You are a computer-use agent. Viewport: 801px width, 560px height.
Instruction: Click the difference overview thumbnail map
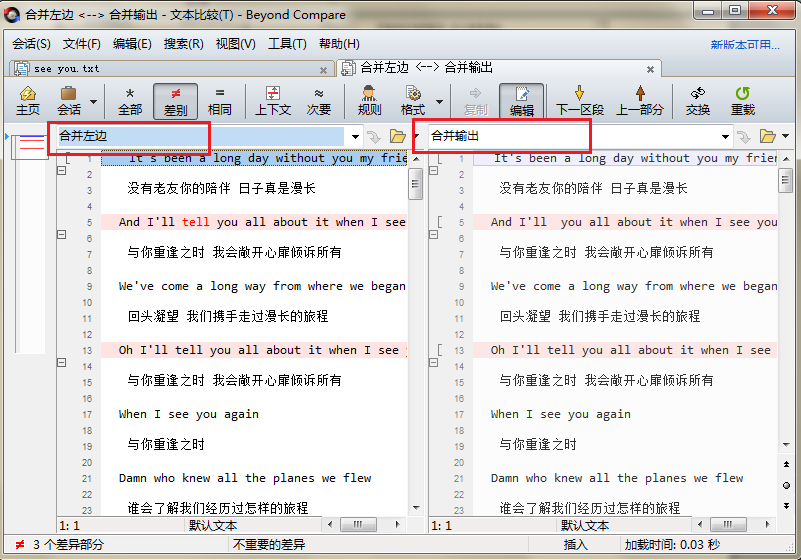(x=31, y=243)
